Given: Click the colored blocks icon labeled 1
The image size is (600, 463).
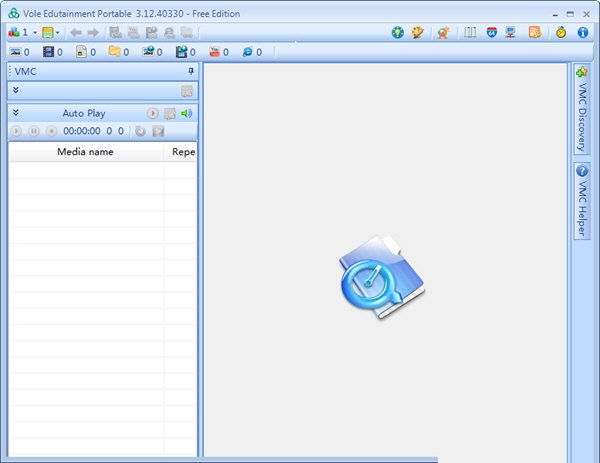Looking at the screenshot, I should 14,33.
